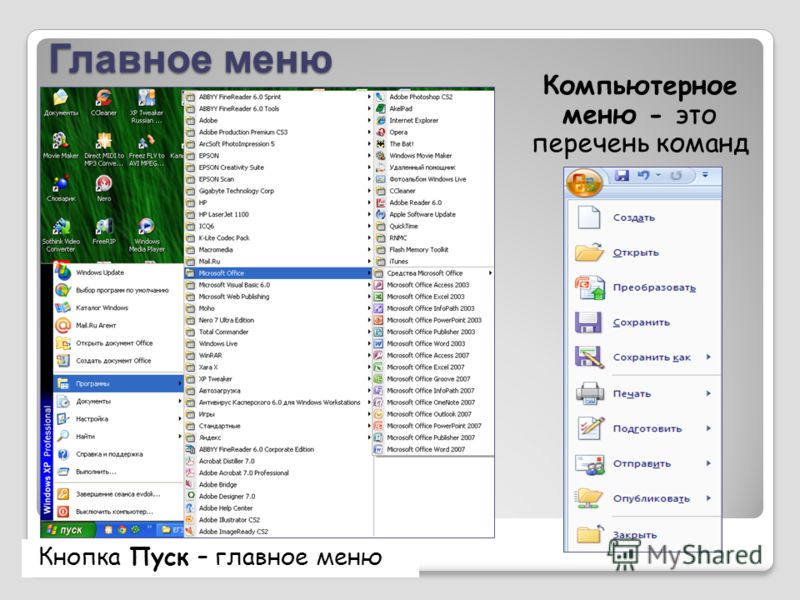Open Программы in the Start menu

pos(118,383)
